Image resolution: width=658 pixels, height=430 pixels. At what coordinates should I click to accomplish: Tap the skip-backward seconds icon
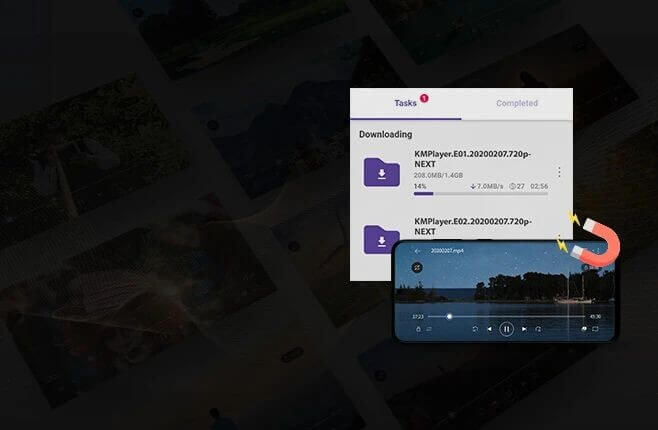pyautogui.click(x=475, y=329)
